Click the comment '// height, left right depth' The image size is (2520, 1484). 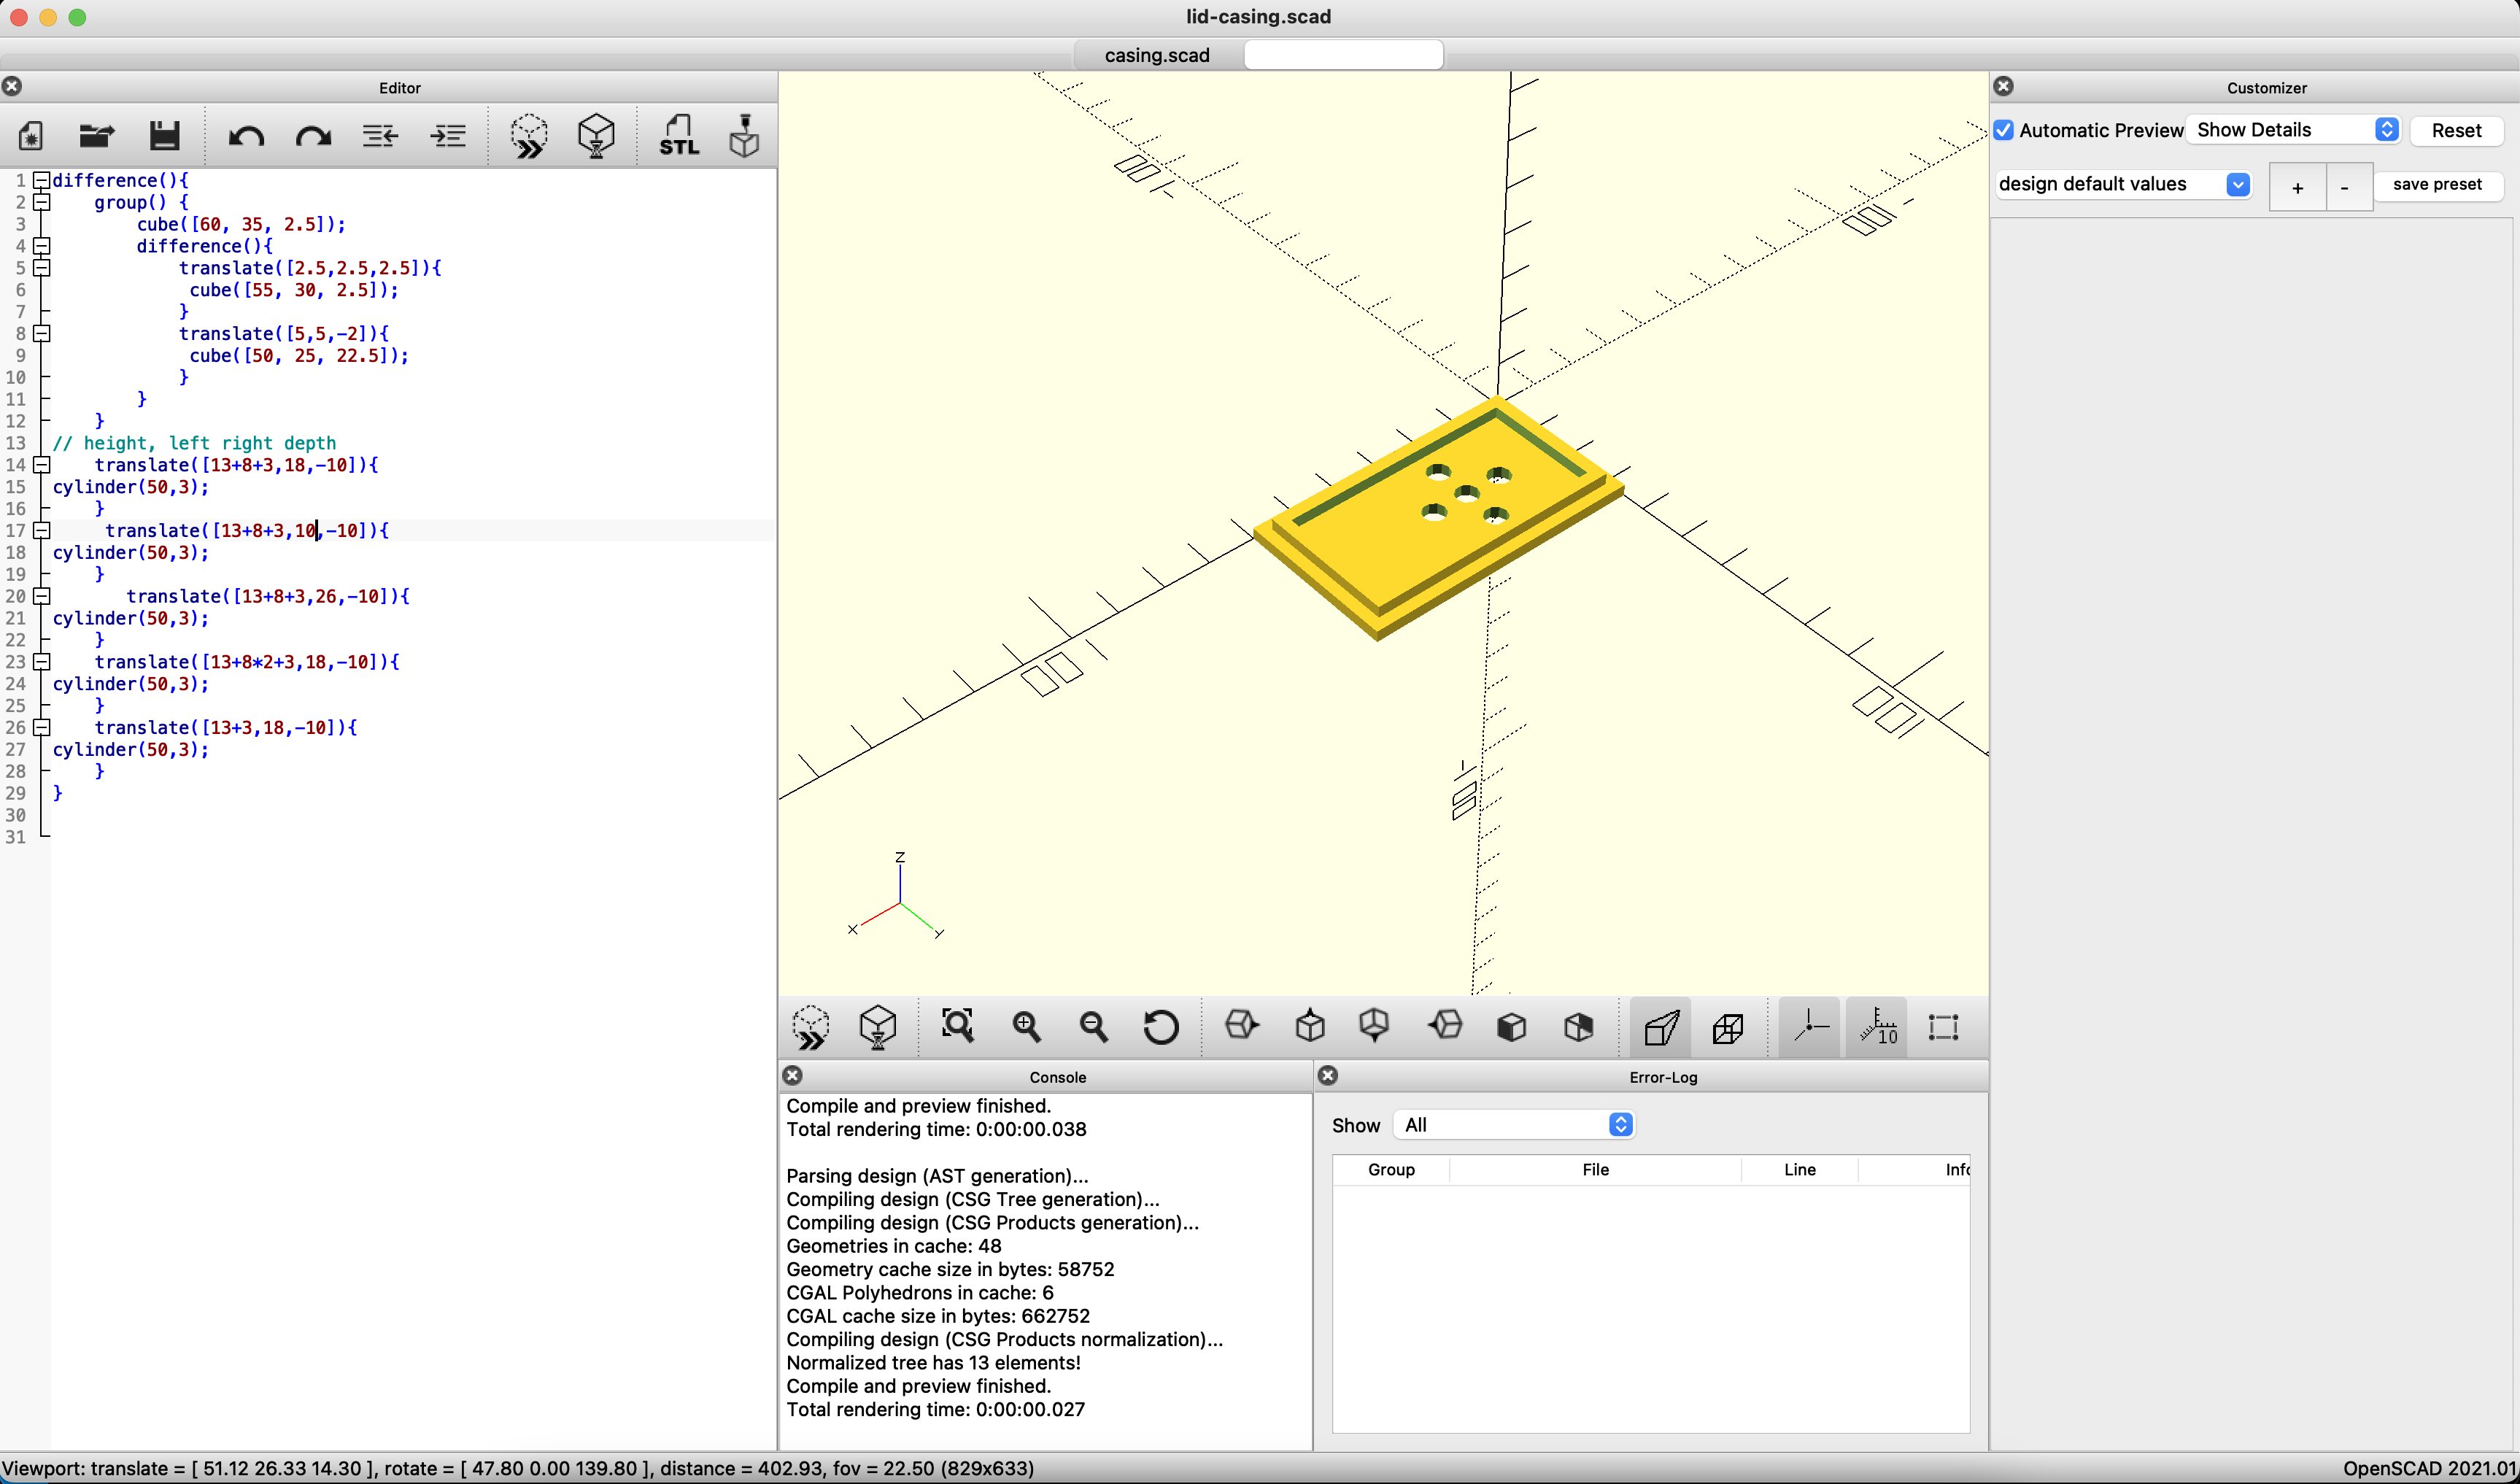(194, 443)
